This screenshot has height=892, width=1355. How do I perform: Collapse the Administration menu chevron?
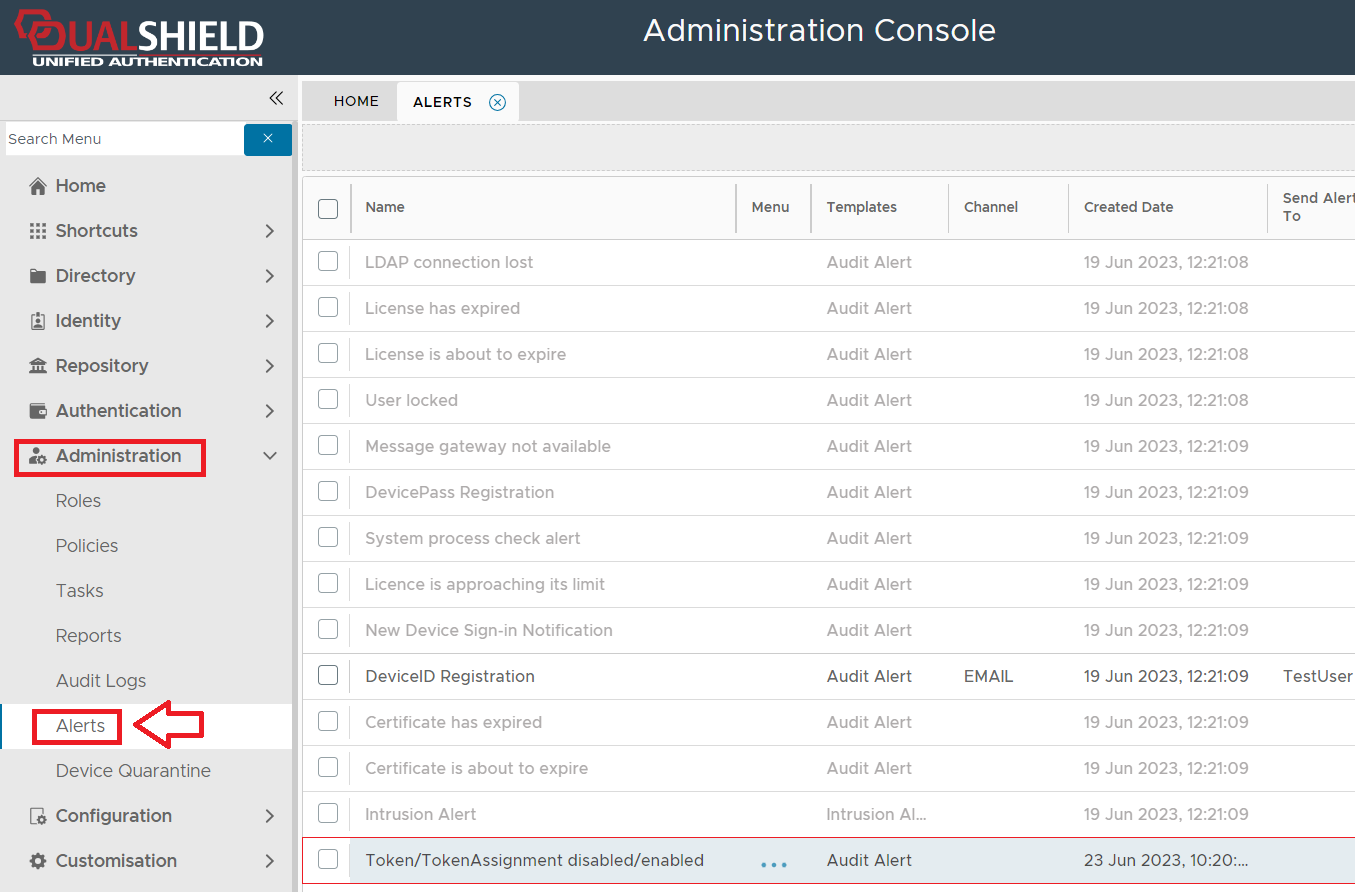269,456
